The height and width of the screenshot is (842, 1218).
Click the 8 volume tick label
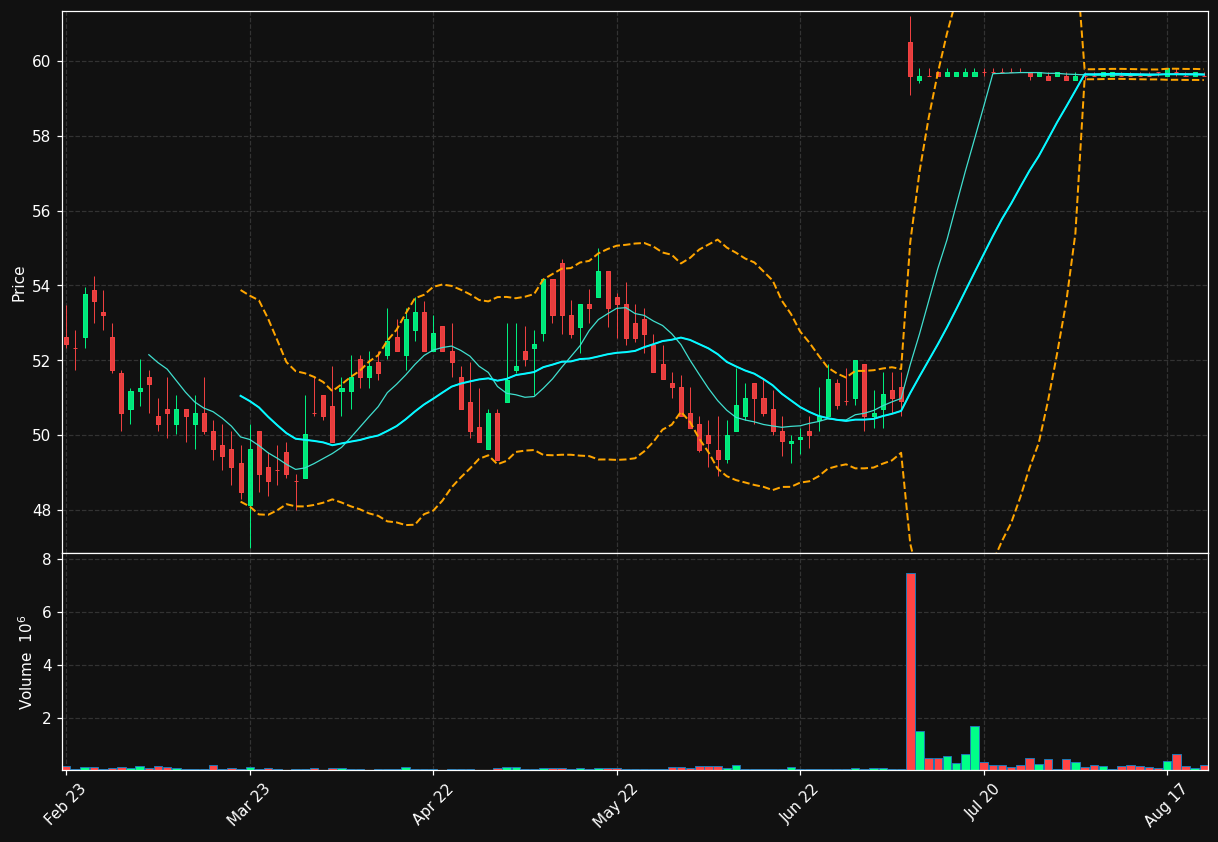point(47,559)
